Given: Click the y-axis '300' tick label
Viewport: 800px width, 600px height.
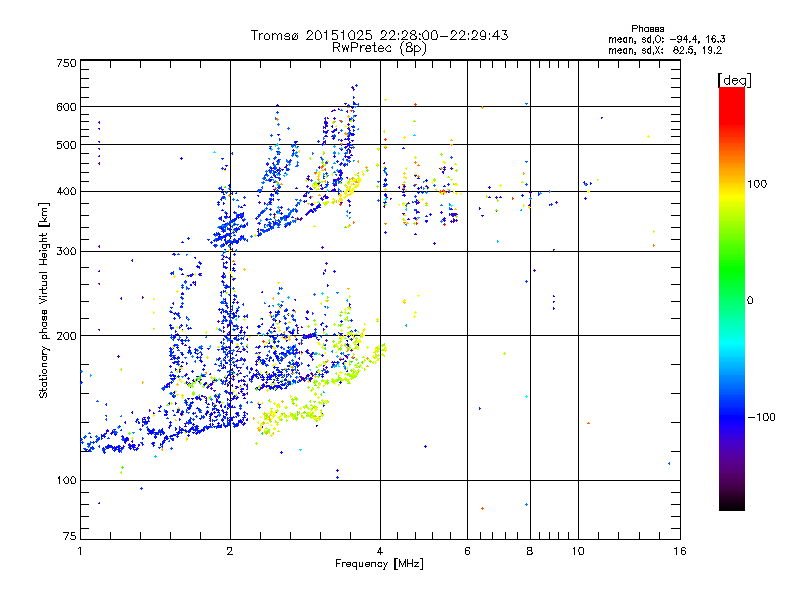Looking at the screenshot, I should pos(66,251).
